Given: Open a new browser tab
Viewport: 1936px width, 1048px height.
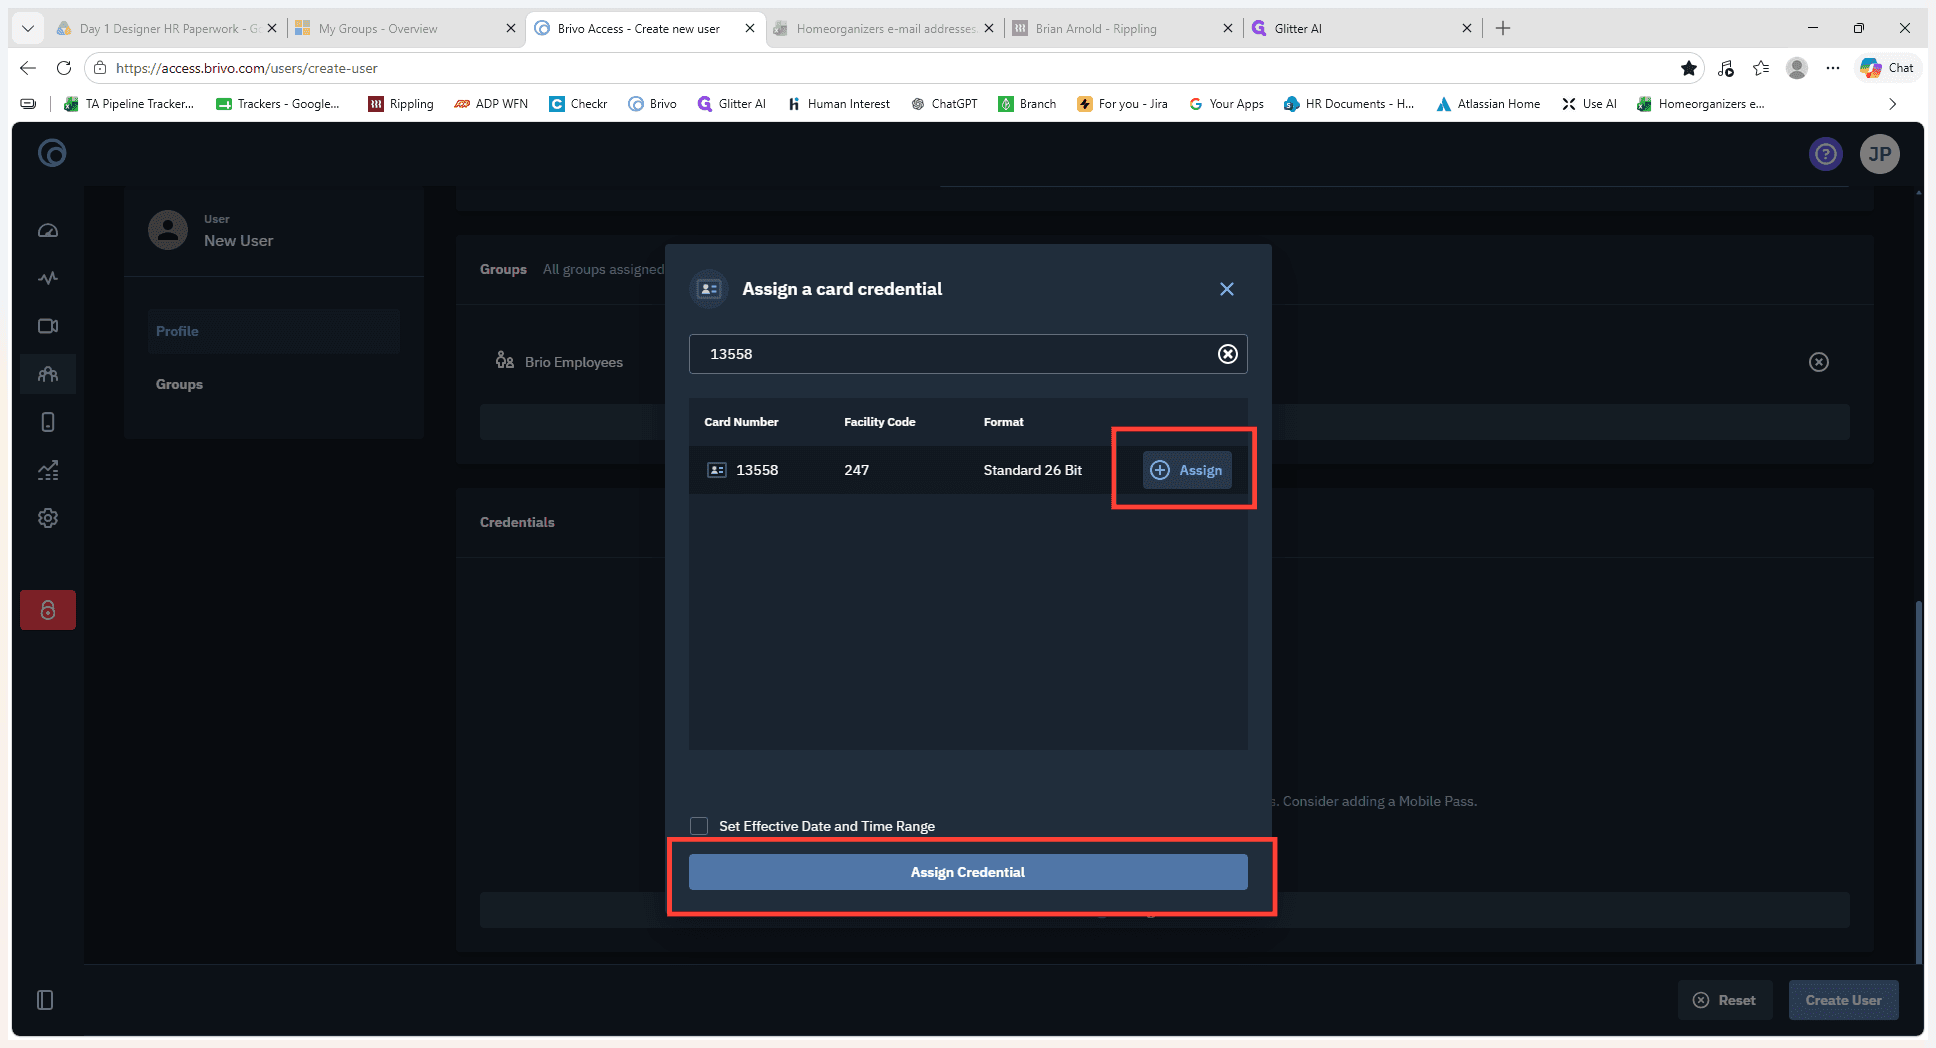Looking at the screenshot, I should [1503, 28].
